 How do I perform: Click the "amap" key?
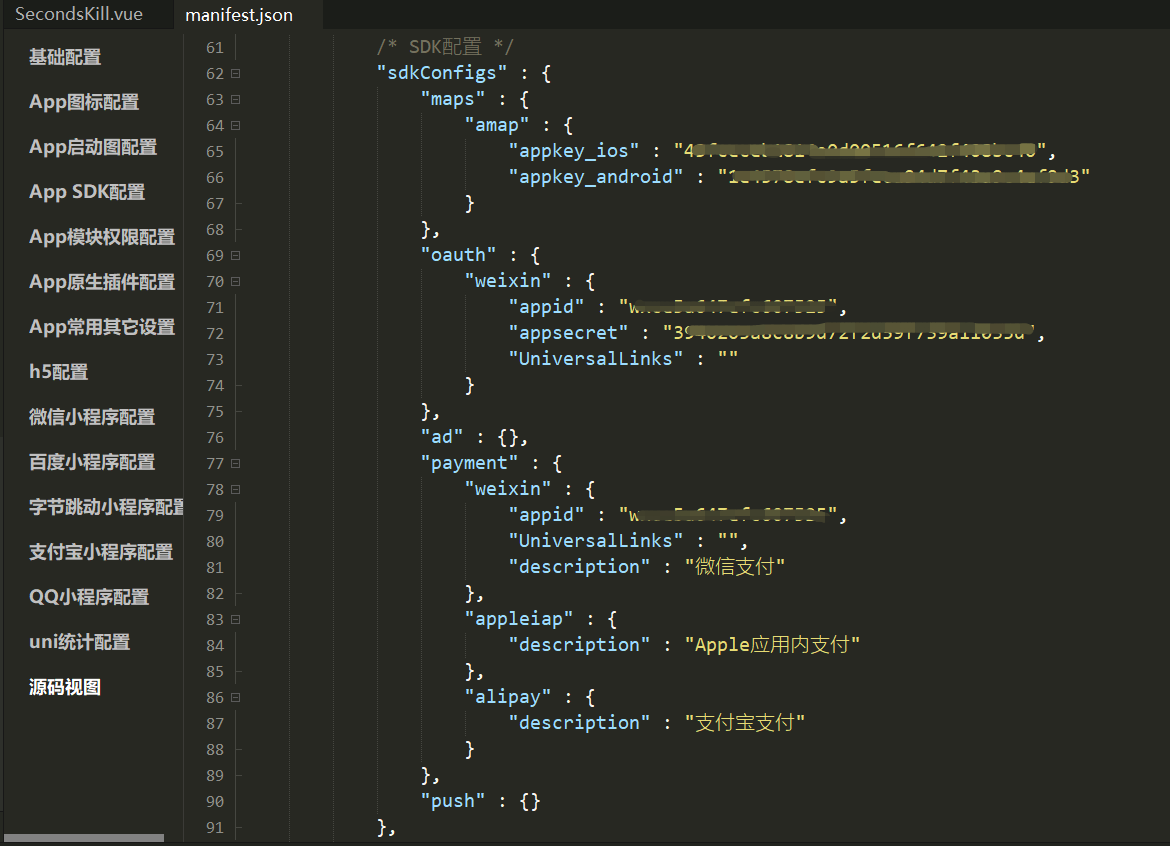497,125
